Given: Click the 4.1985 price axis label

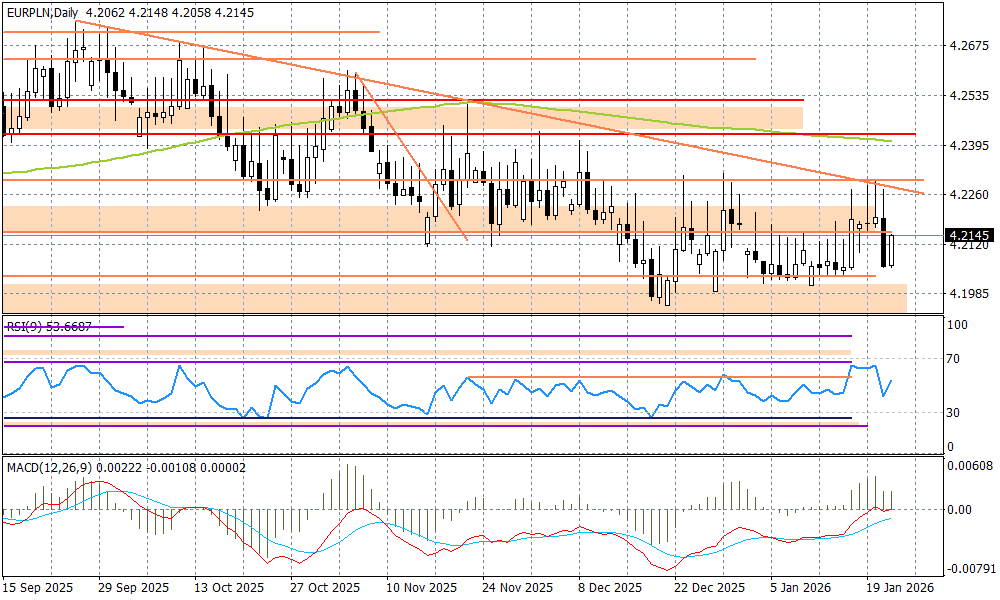Looking at the screenshot, I should (x=969, y=294).
